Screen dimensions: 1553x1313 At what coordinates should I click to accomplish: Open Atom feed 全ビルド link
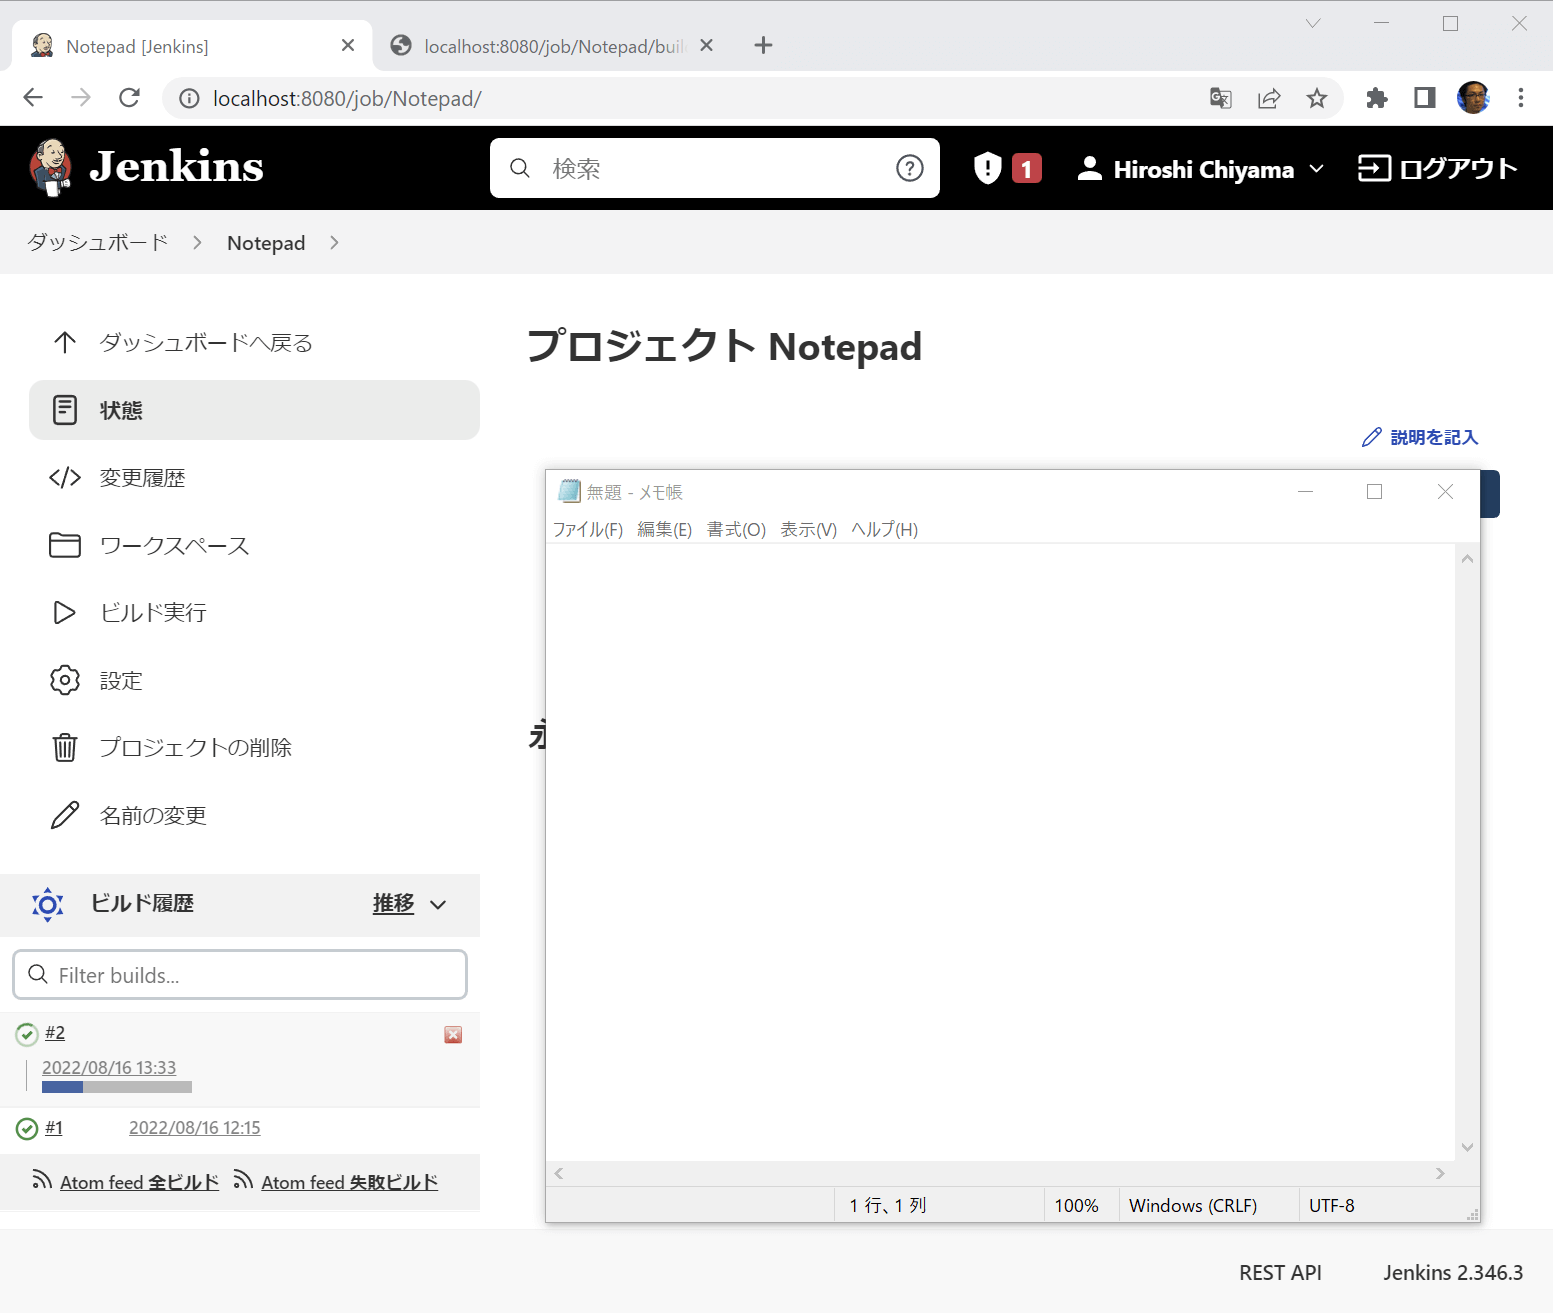click(x=139, y=1182)
